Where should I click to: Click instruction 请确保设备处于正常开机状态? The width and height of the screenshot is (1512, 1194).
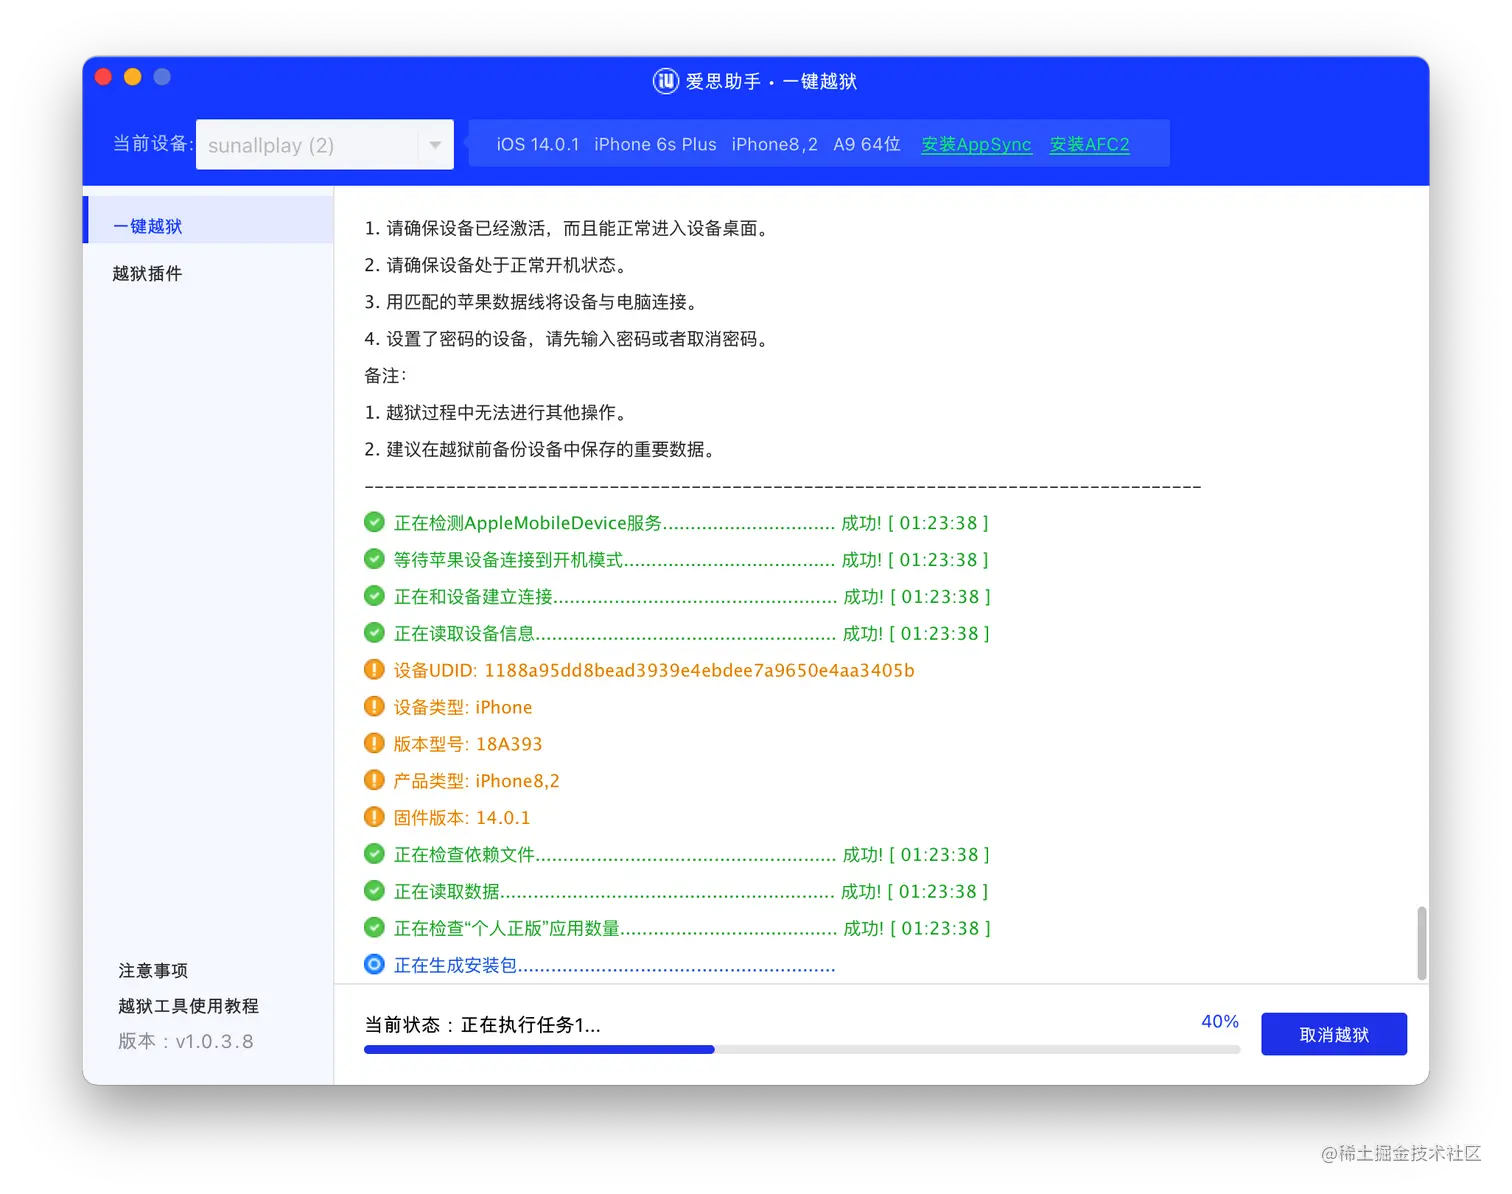[496, 265]
